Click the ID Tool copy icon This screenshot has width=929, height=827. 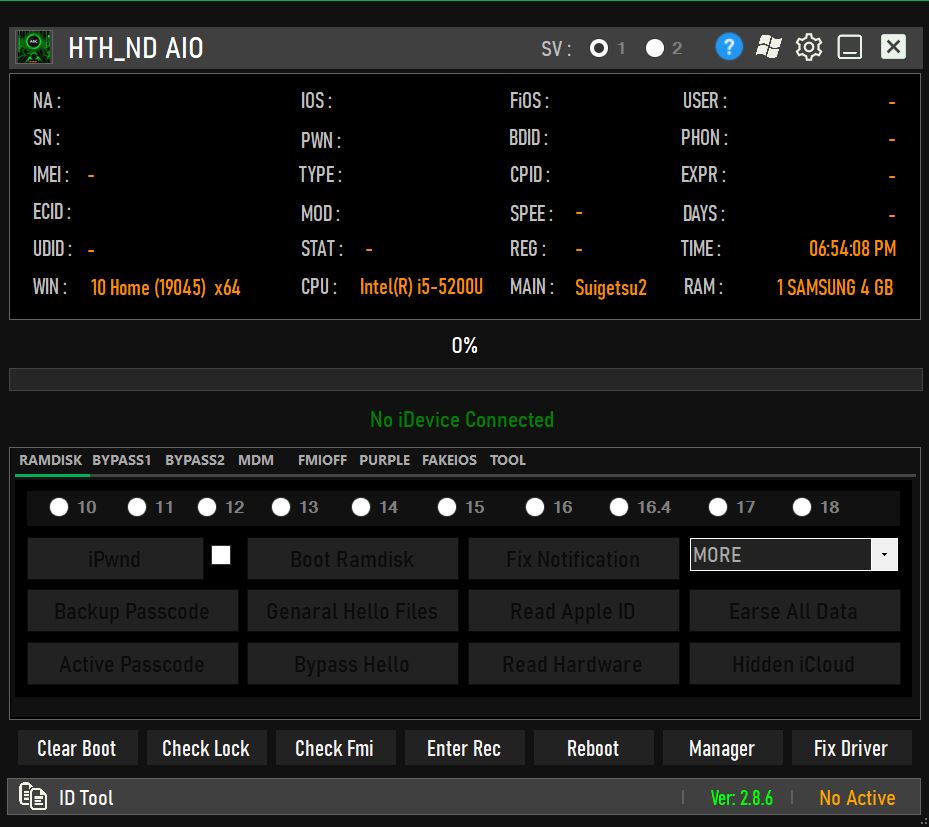33,796
